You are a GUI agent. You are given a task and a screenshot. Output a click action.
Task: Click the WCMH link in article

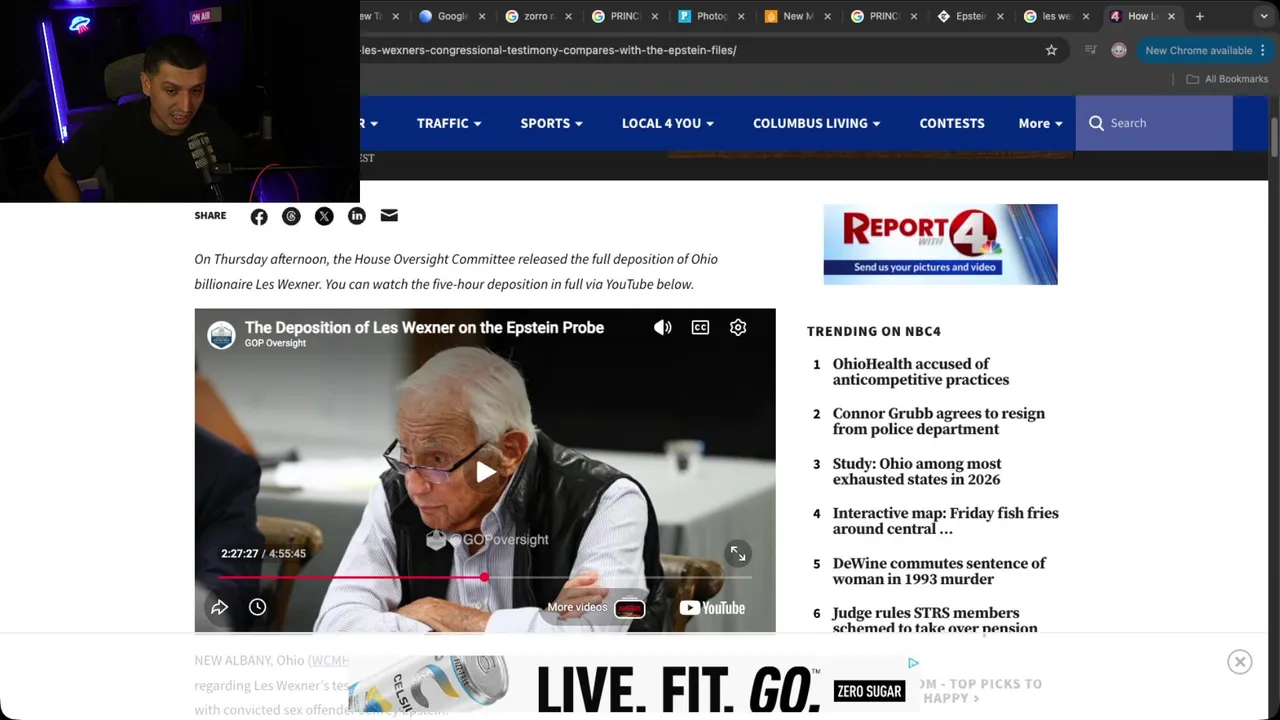pyautogui.click(x=329, y=660)
